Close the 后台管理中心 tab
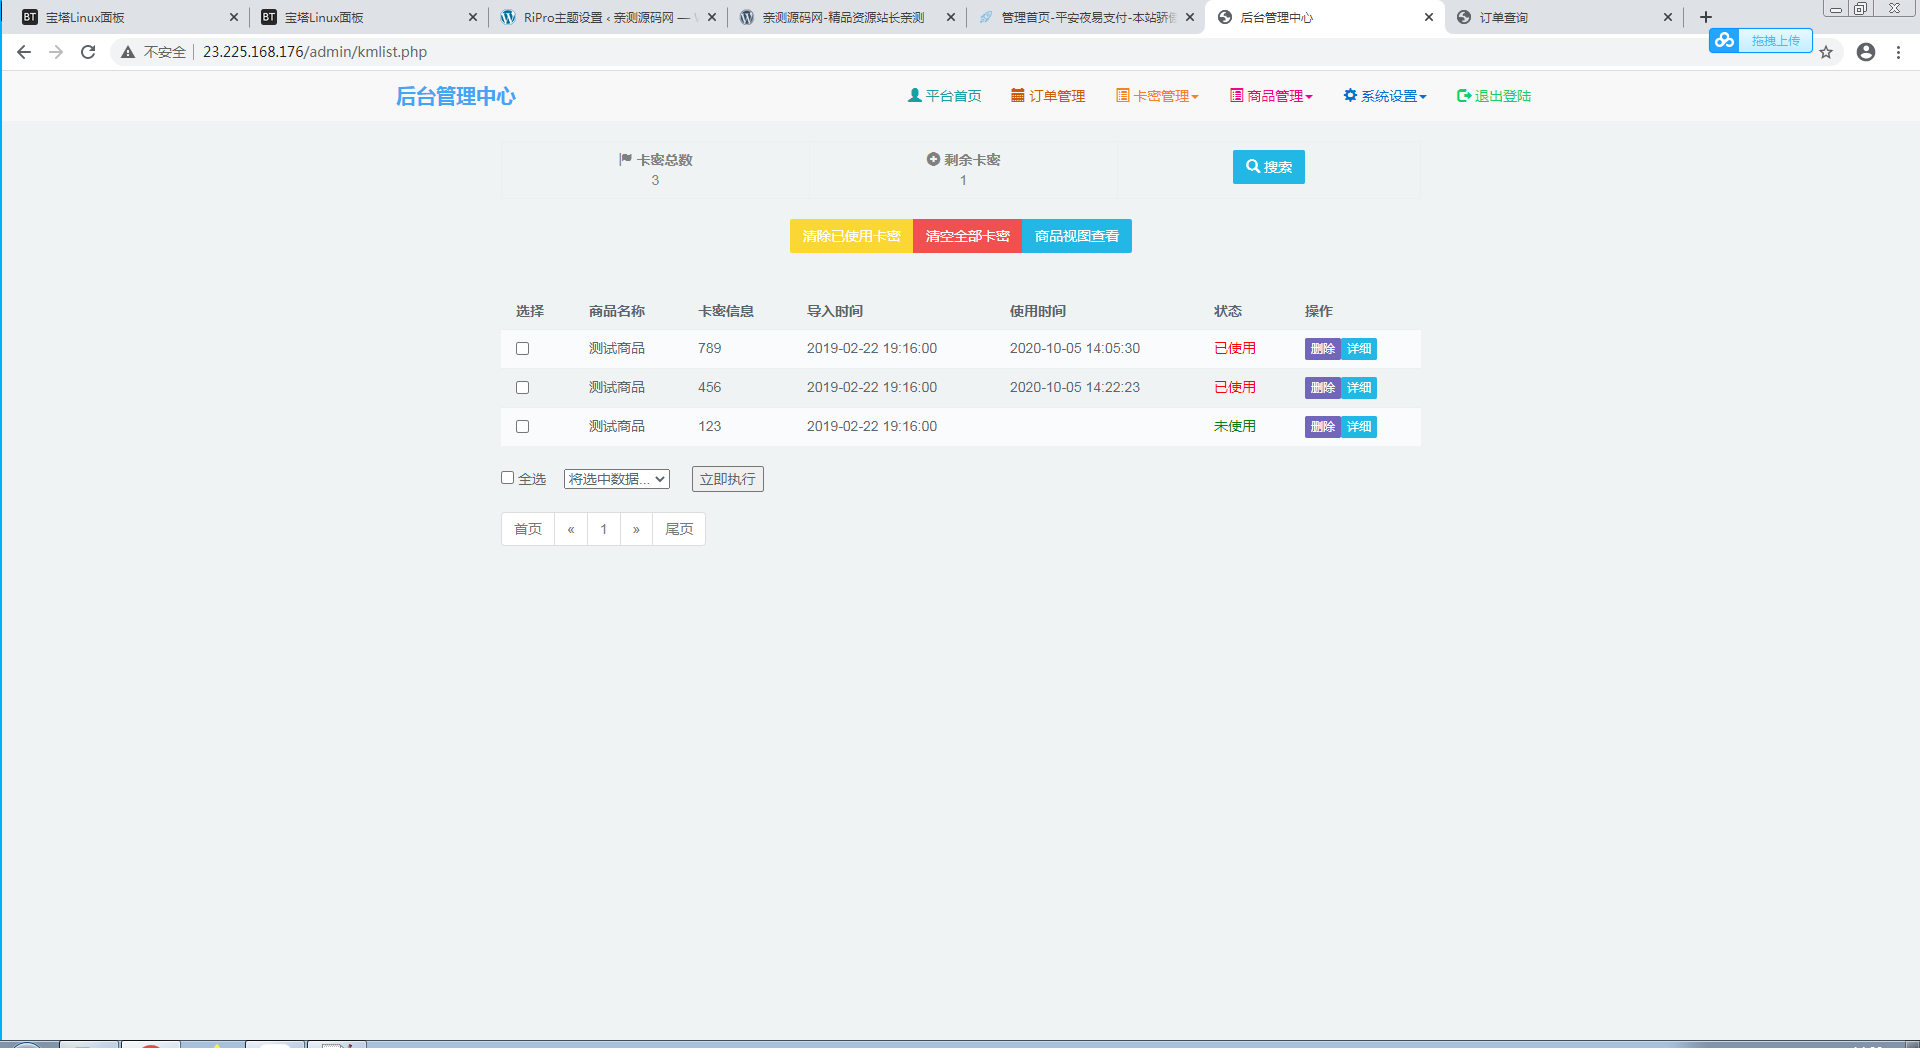Screen dimensions: 1920x1048 click(x=1429, y=17)
